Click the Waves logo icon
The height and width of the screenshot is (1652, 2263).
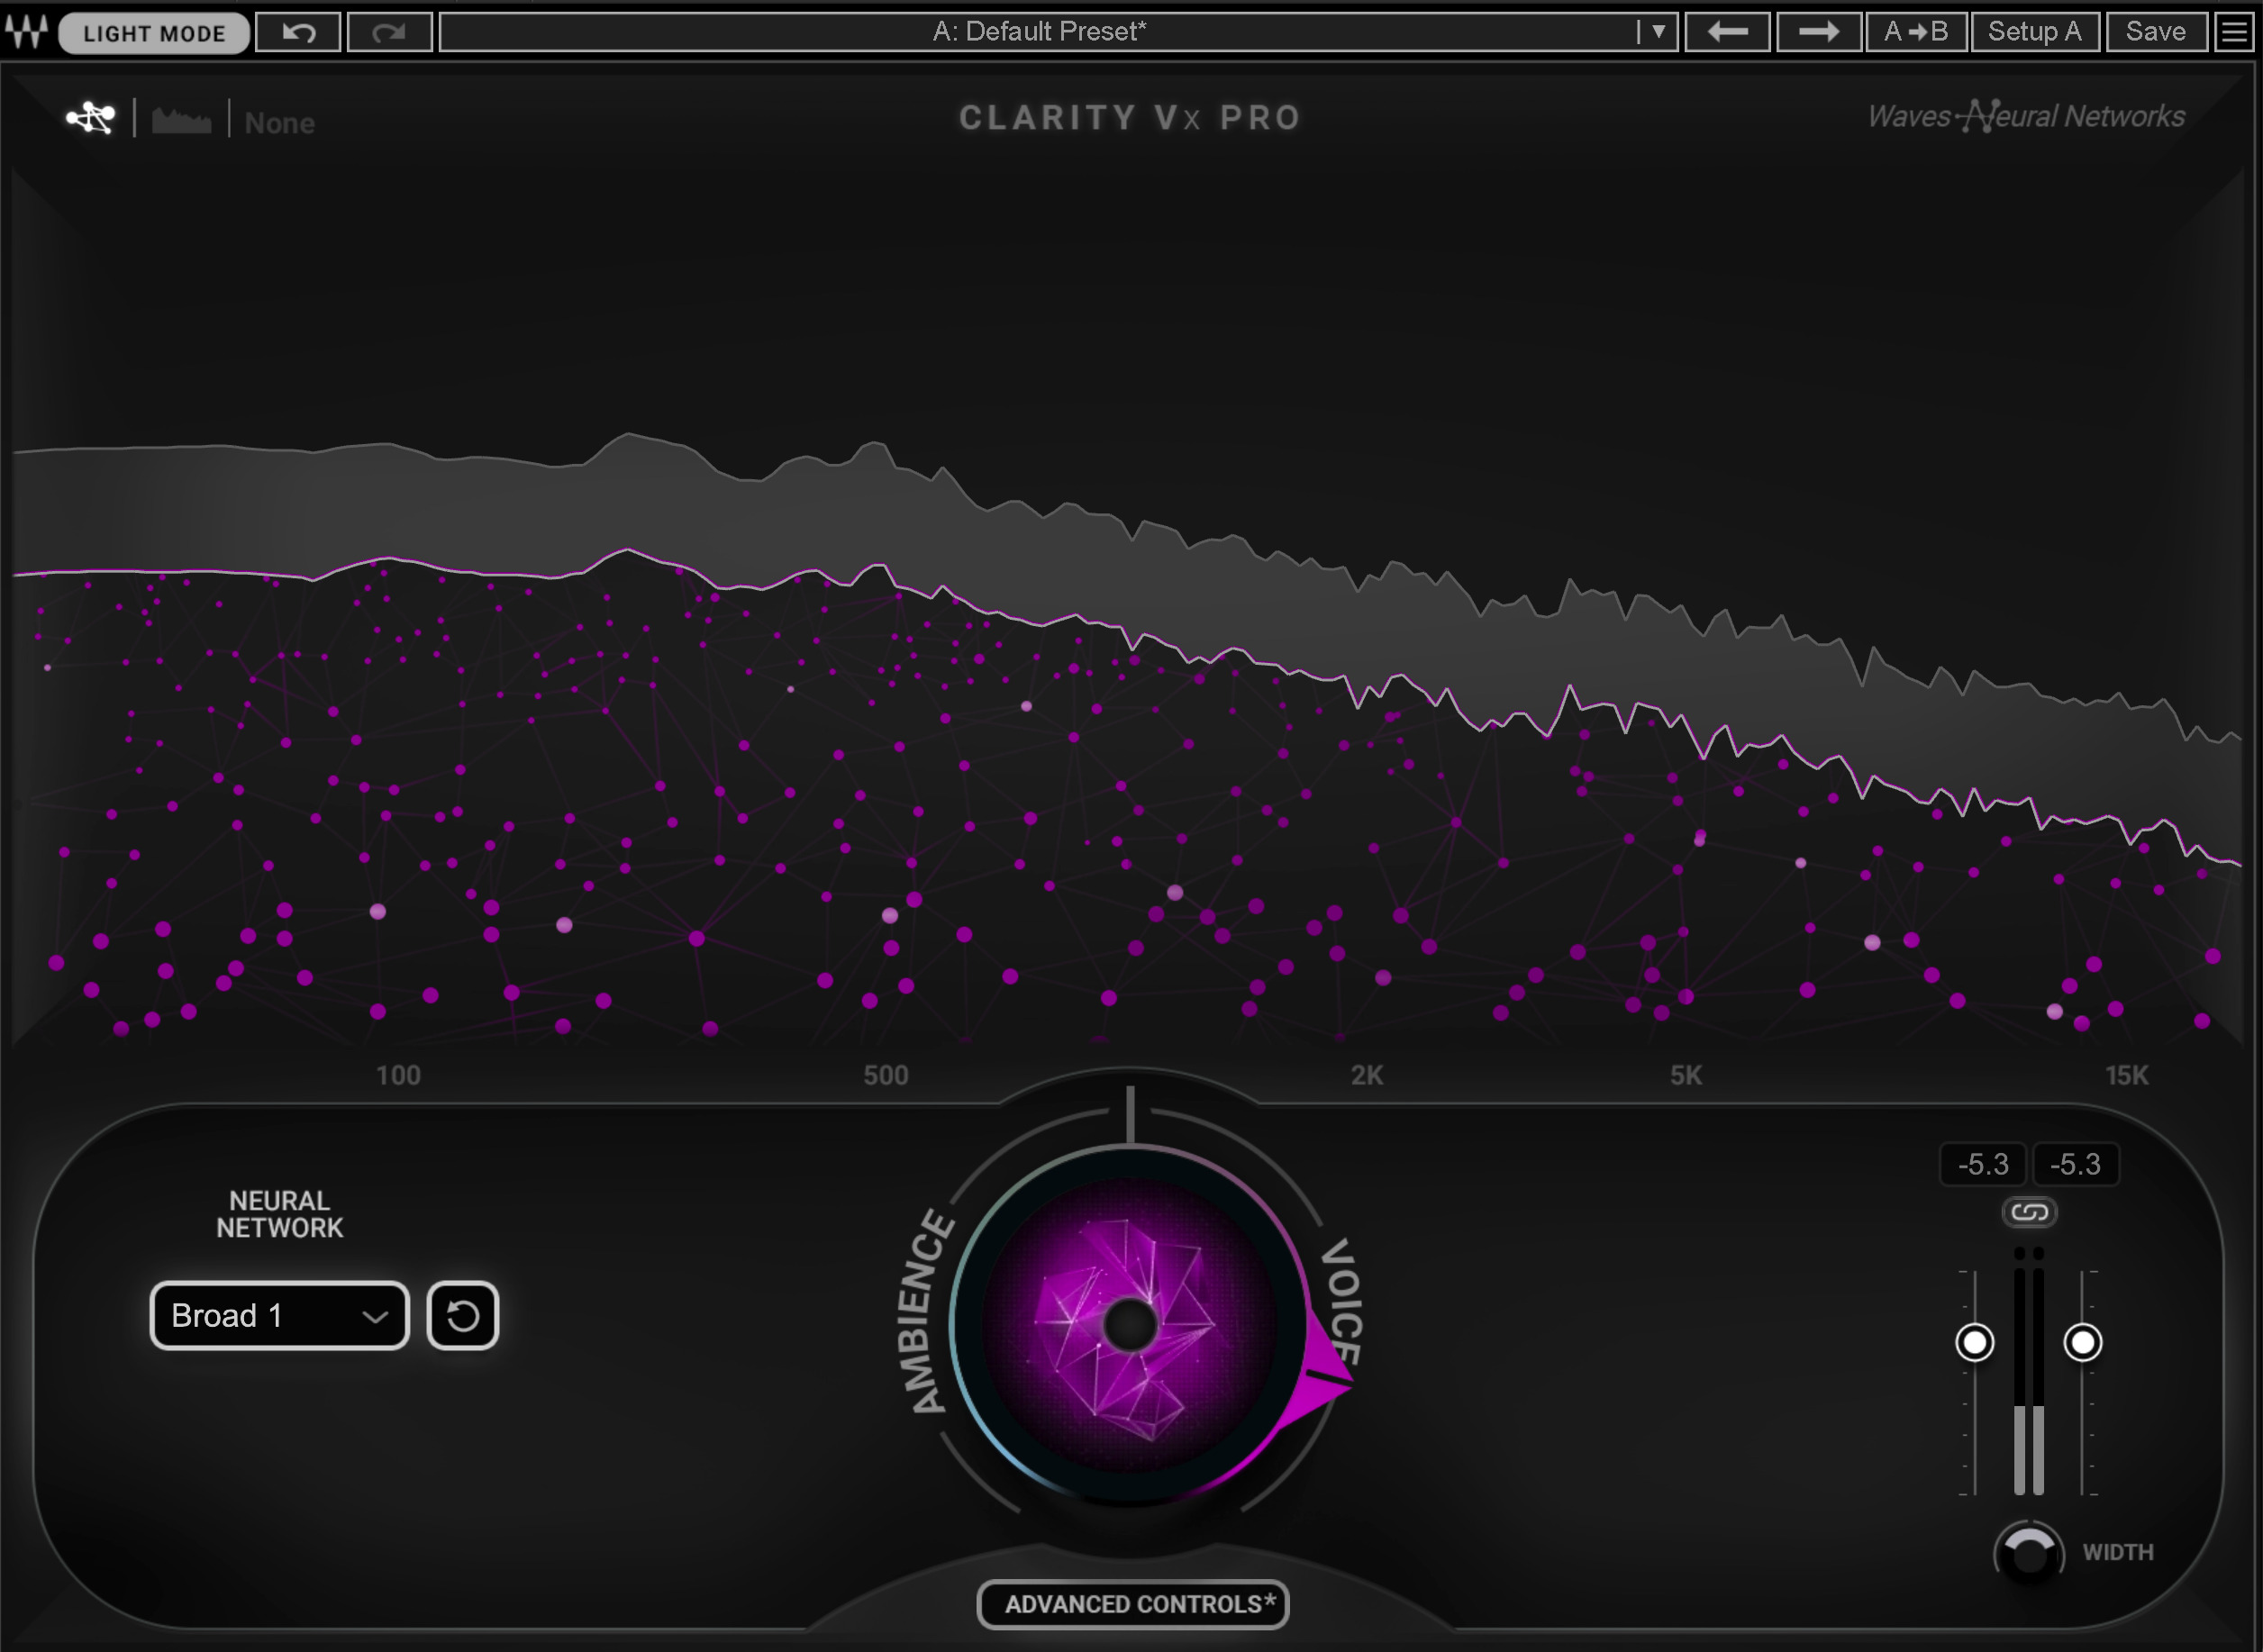[x=27, y=31]
